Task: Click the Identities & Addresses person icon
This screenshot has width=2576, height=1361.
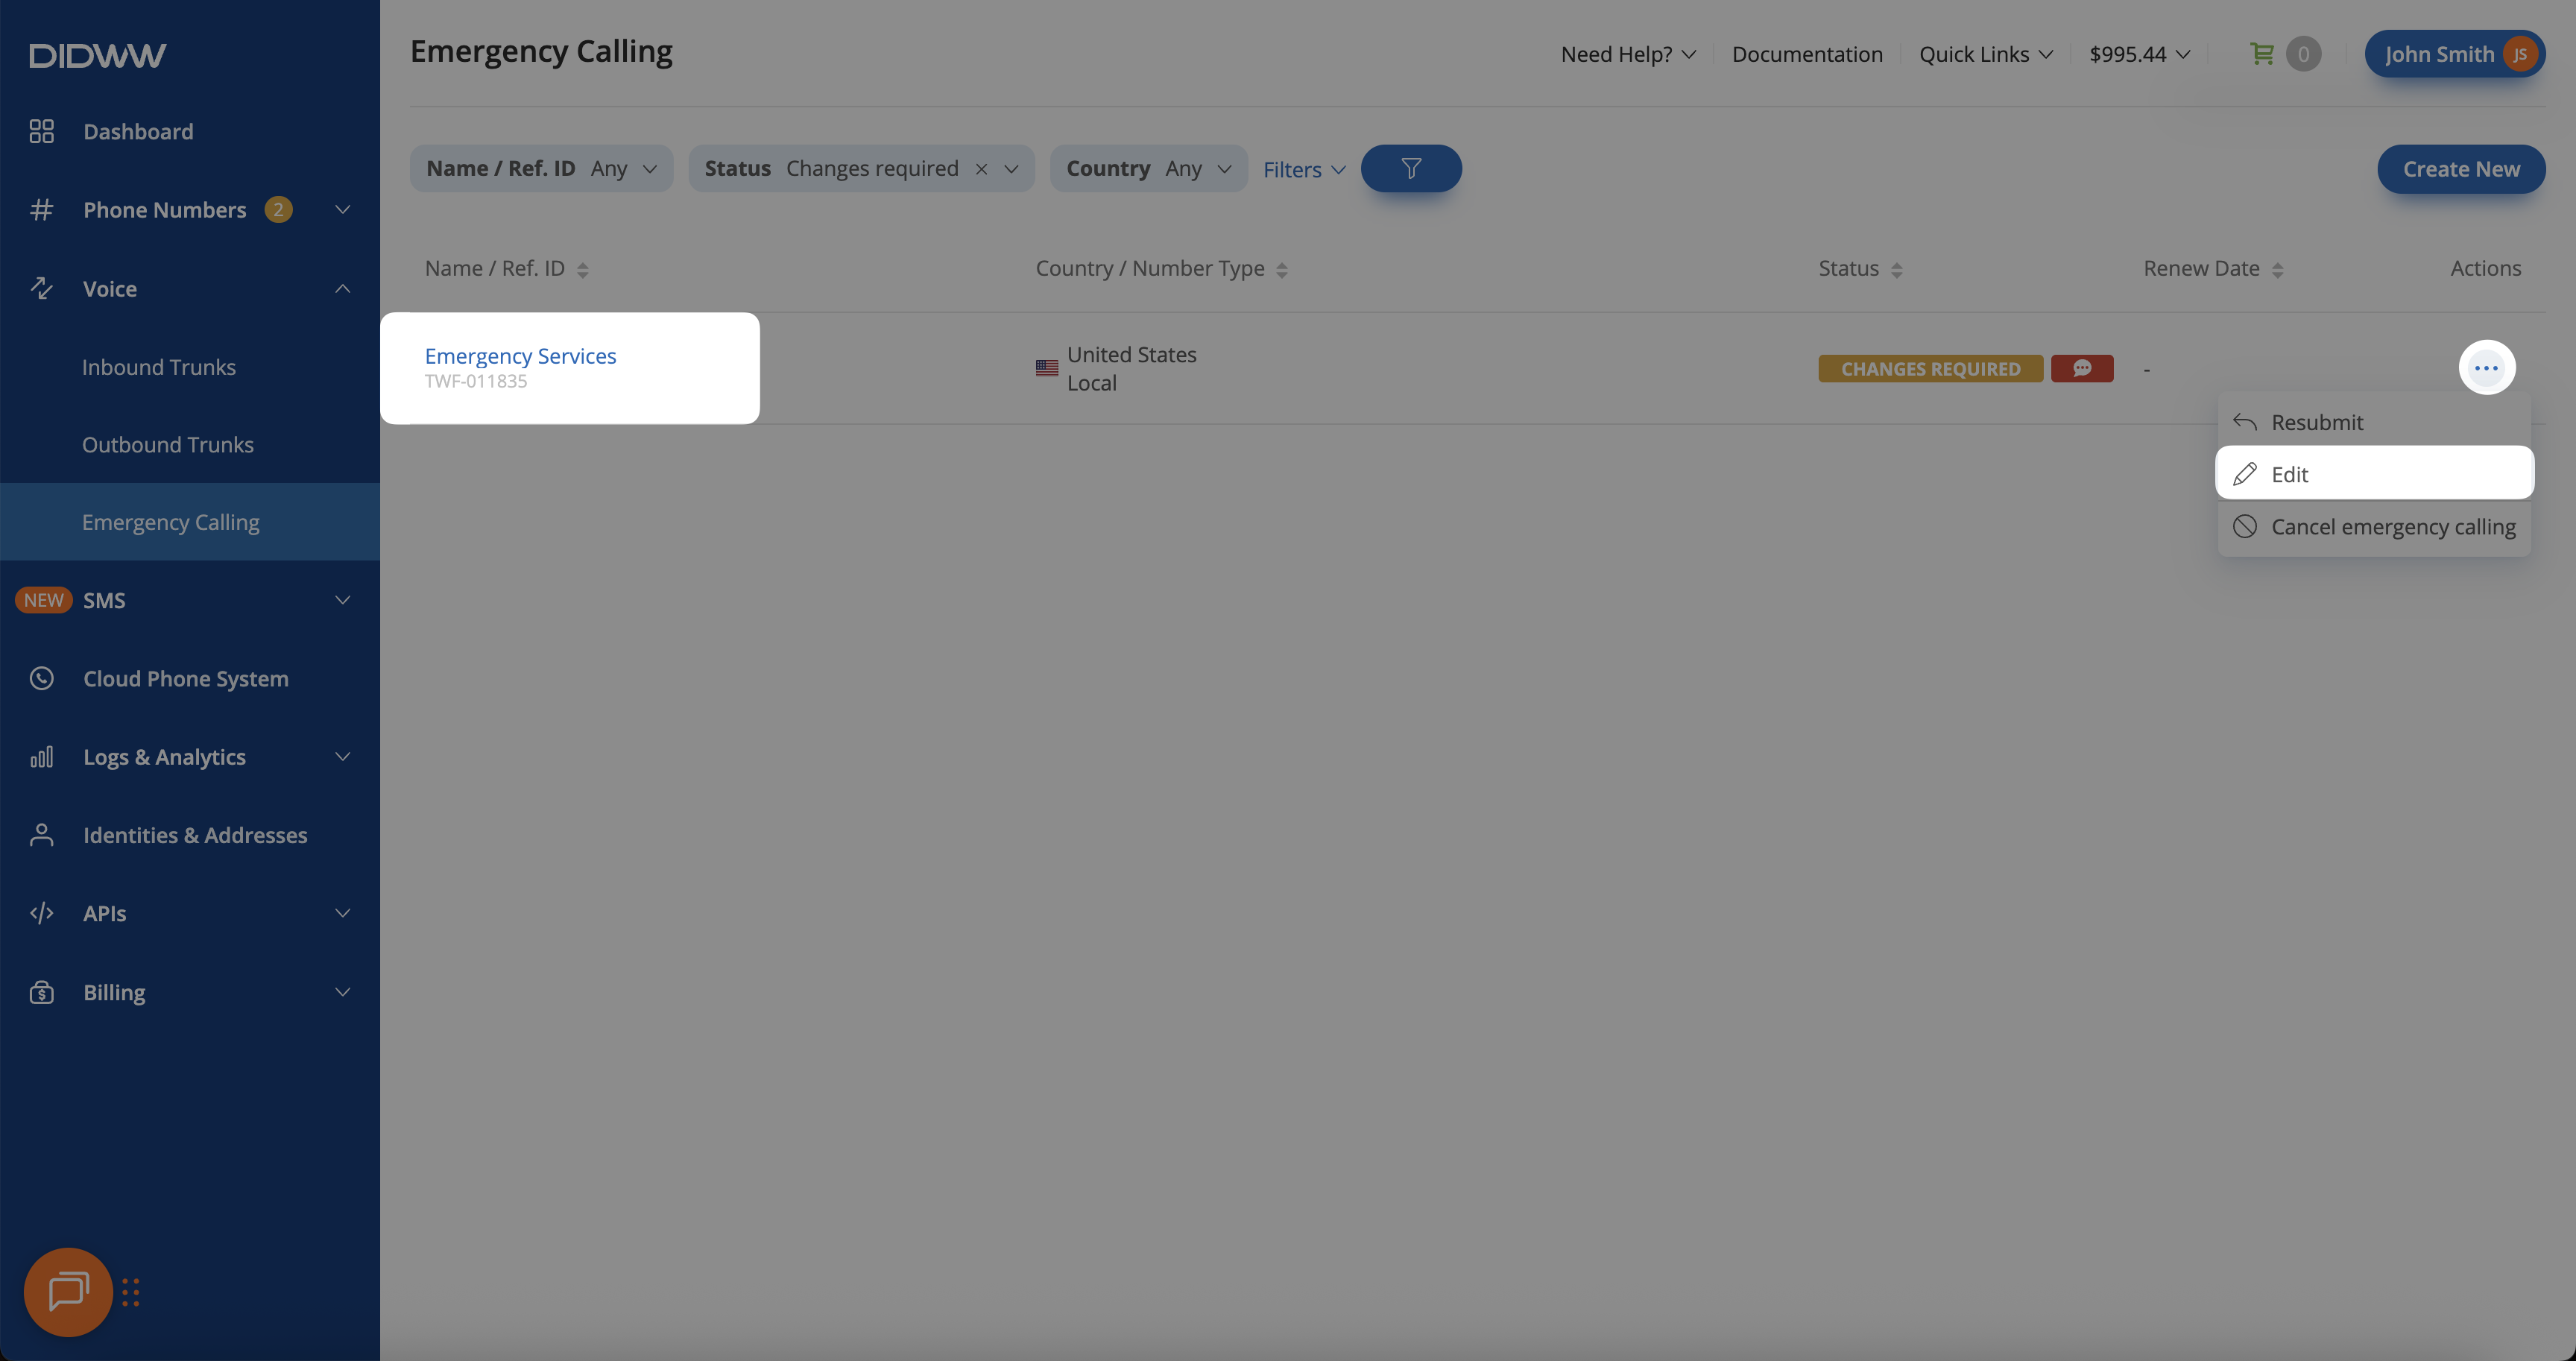Action: [x=41, y=835]
